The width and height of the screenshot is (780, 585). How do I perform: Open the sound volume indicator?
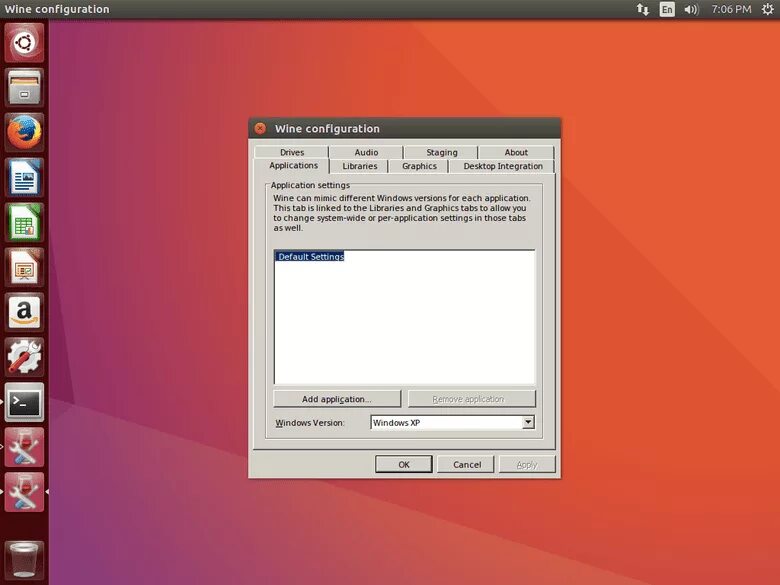pos(691,9)
